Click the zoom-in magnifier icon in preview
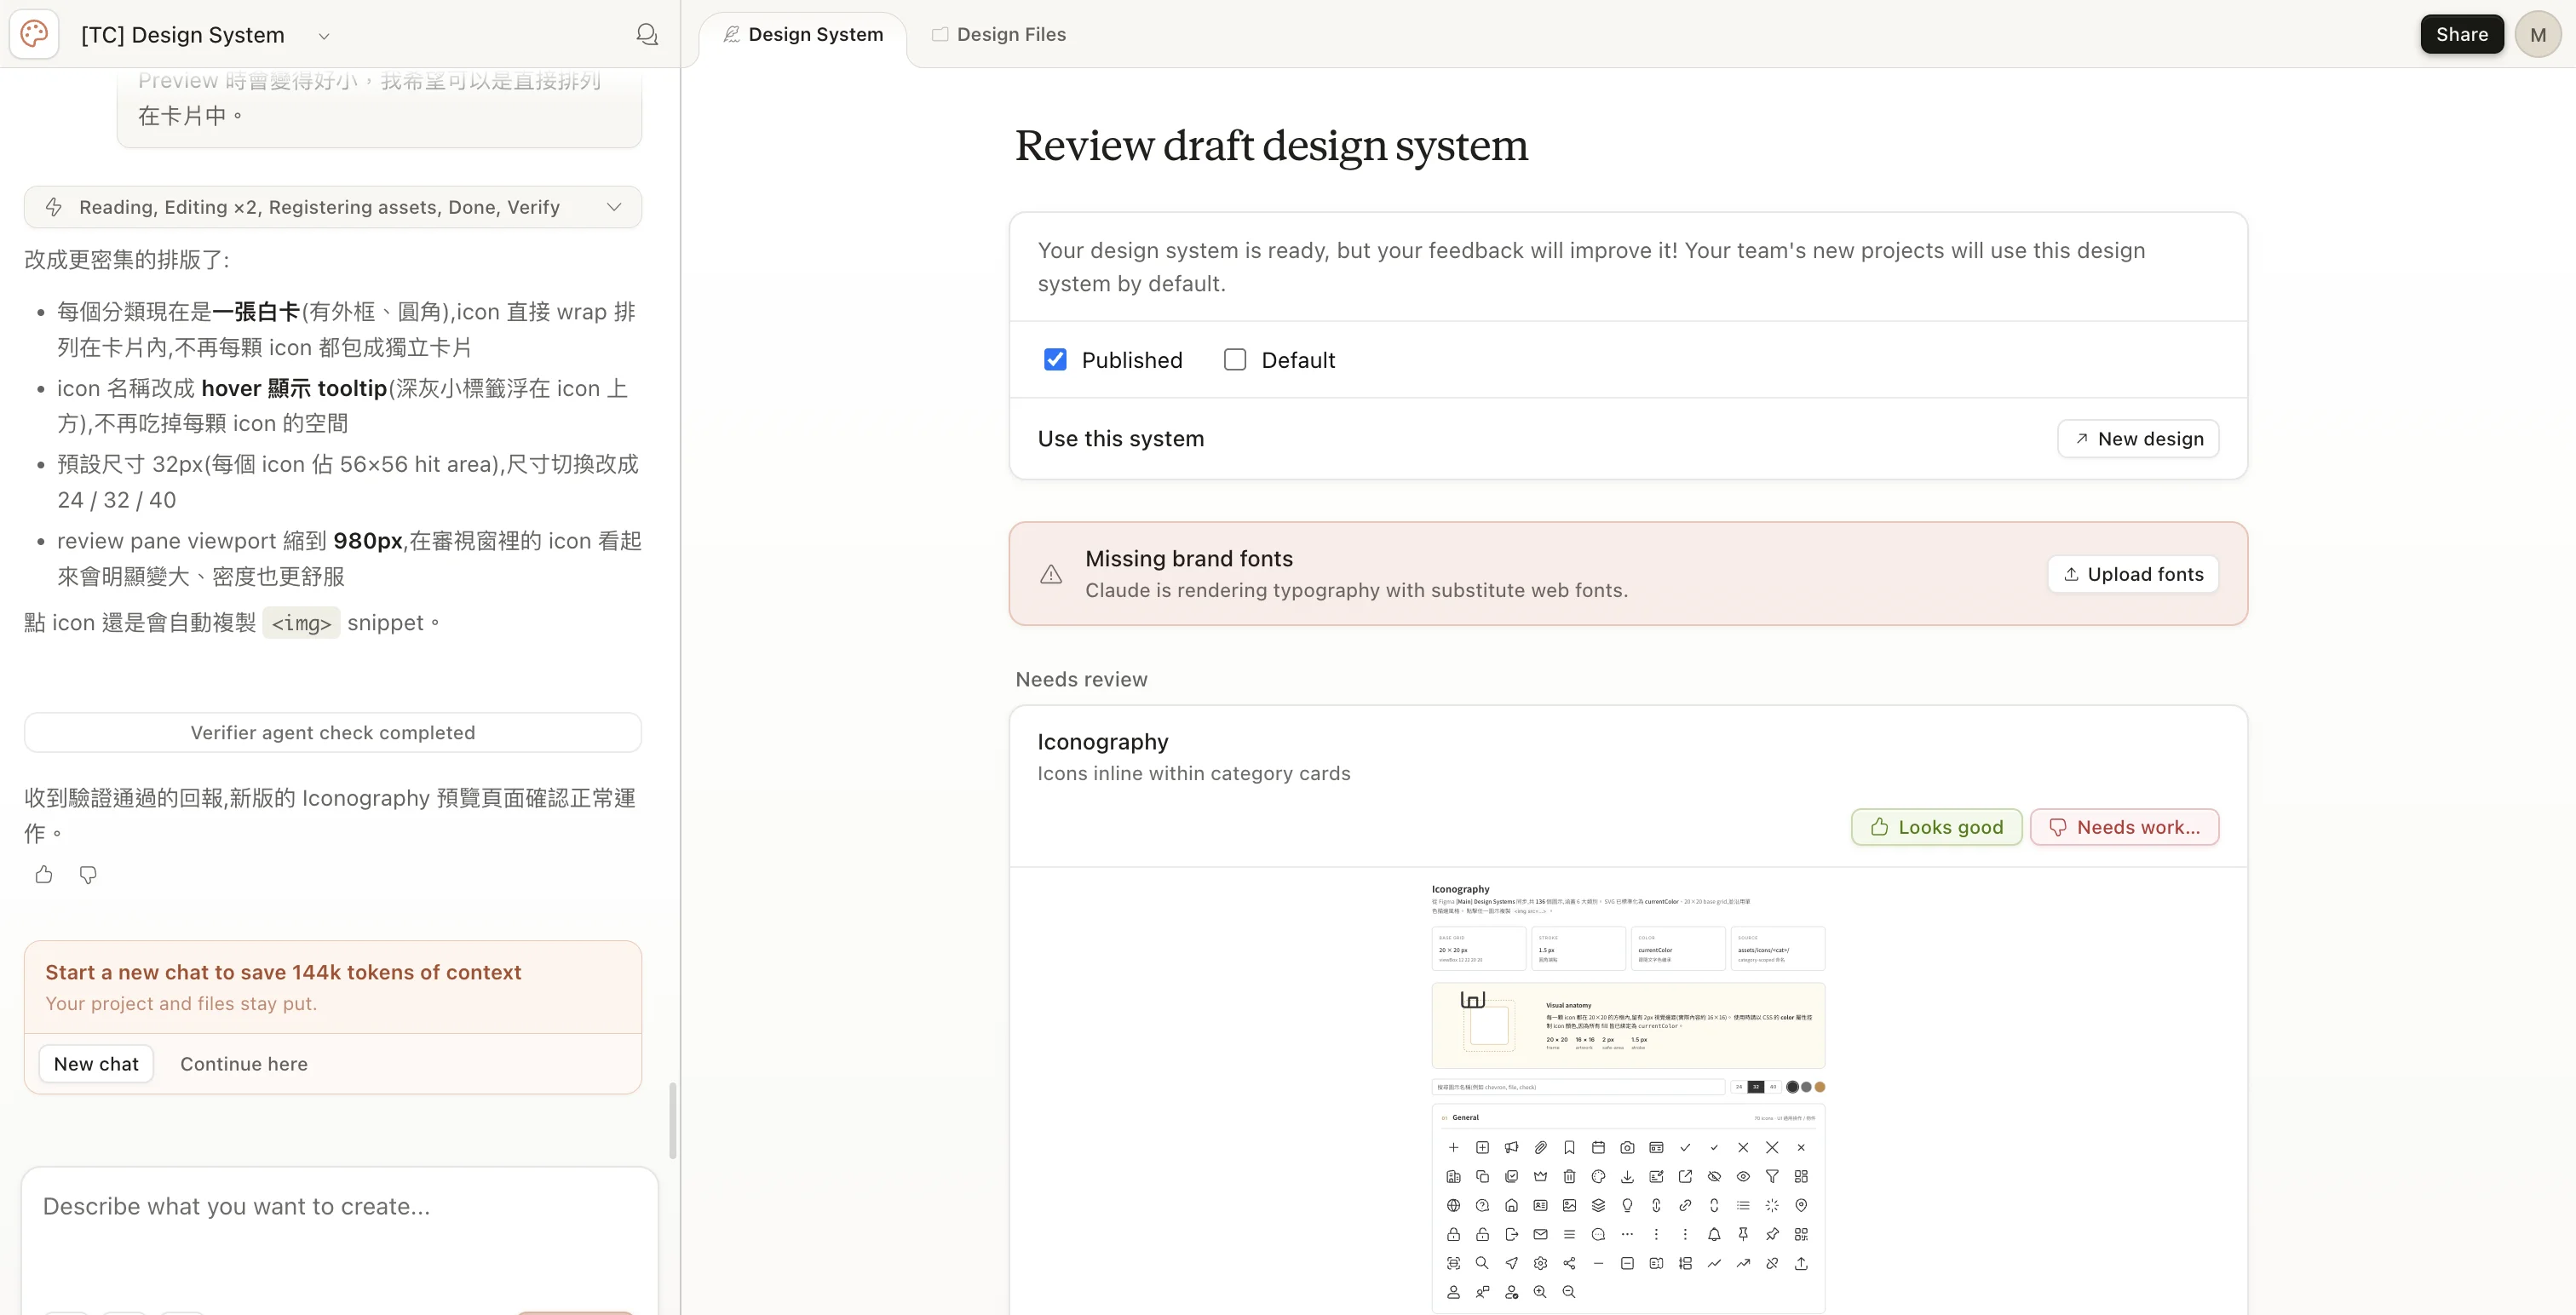This screenshot has width=2576, height=1315. coord(1540,1292)
